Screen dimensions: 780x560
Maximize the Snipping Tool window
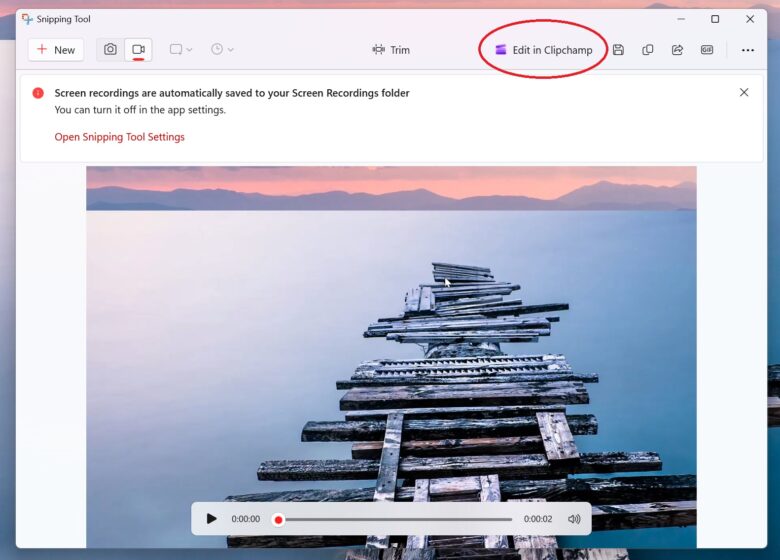pyautogui.click(x=714, y=19)
